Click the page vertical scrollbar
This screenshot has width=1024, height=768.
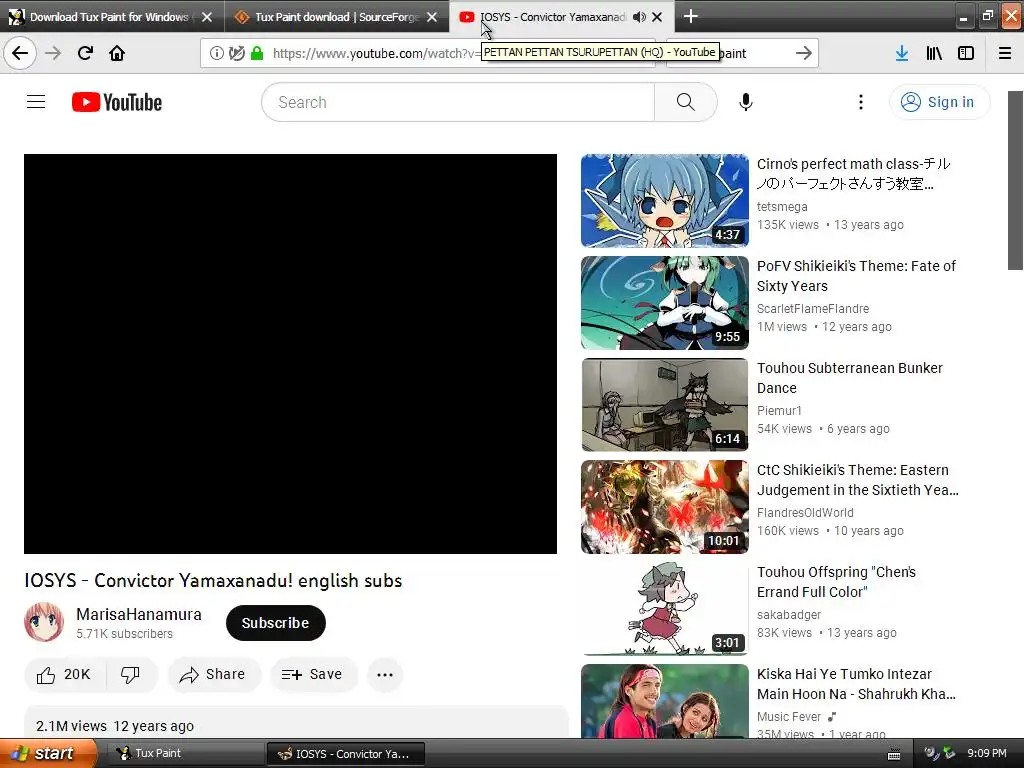pos(1015,180)
